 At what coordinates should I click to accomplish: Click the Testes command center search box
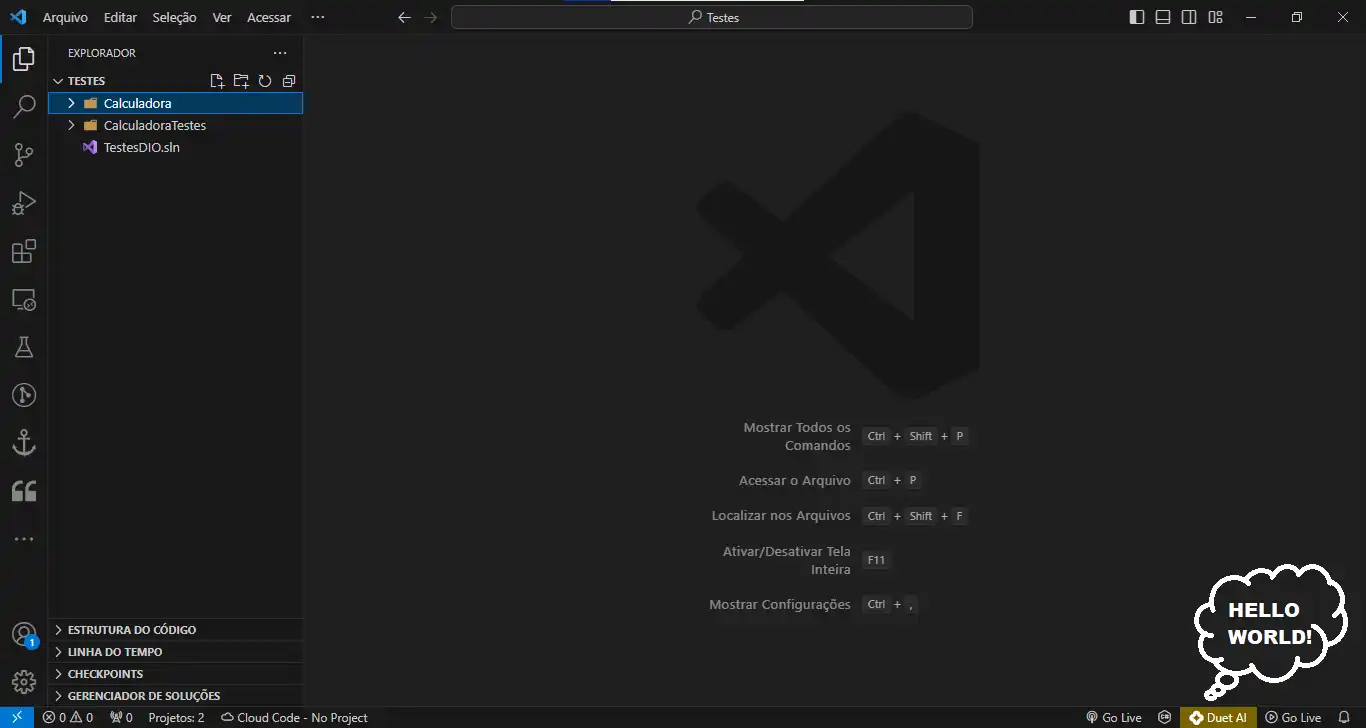(x=712, y=17)
